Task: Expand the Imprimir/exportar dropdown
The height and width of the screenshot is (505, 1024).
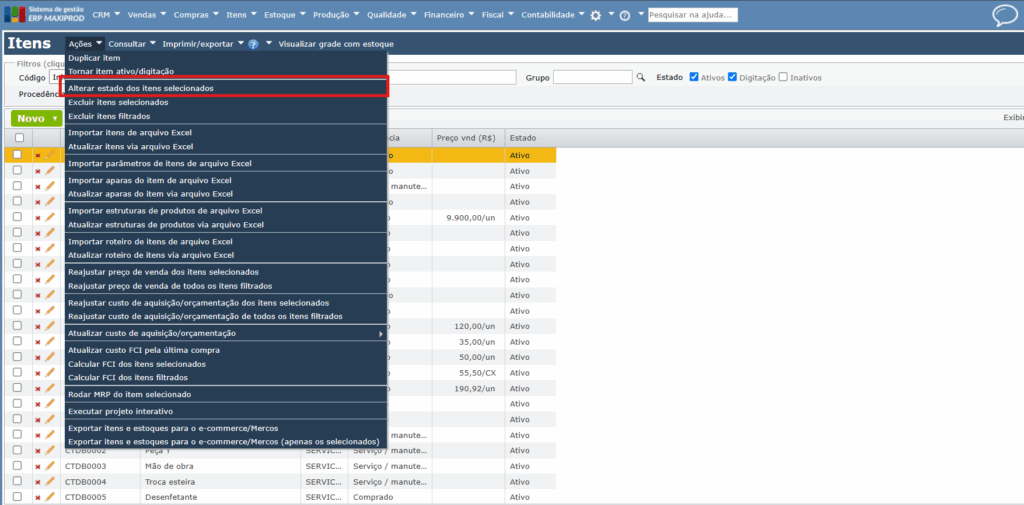Action: tap(202, 44)
